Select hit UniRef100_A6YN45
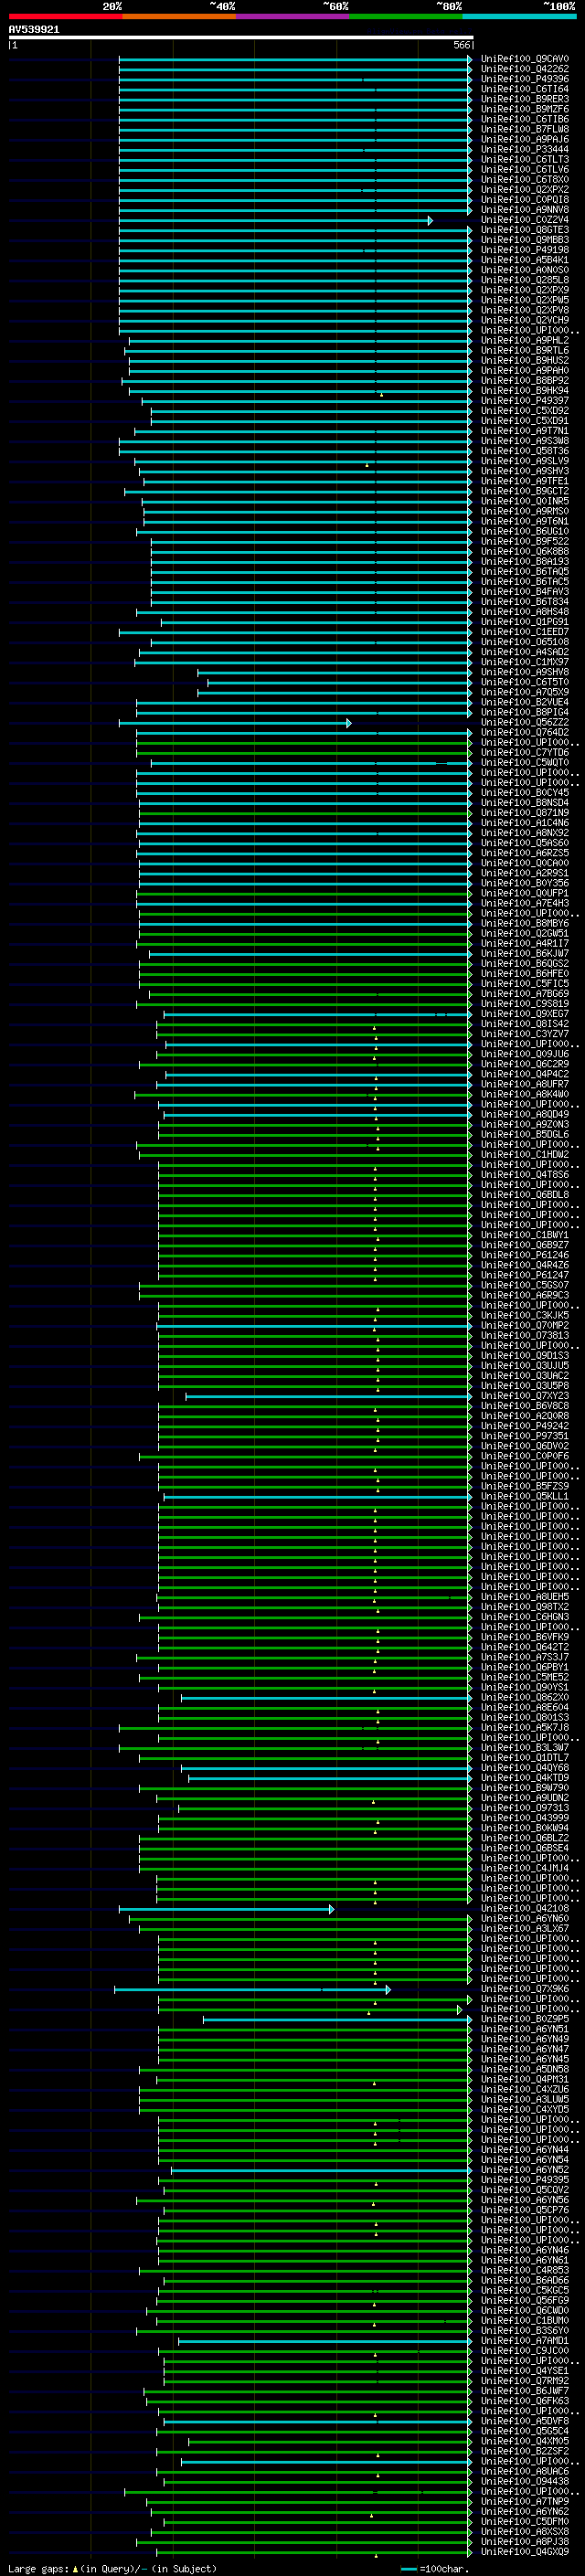Viewport: 585px width, 2576px height. pos(525,2059)
